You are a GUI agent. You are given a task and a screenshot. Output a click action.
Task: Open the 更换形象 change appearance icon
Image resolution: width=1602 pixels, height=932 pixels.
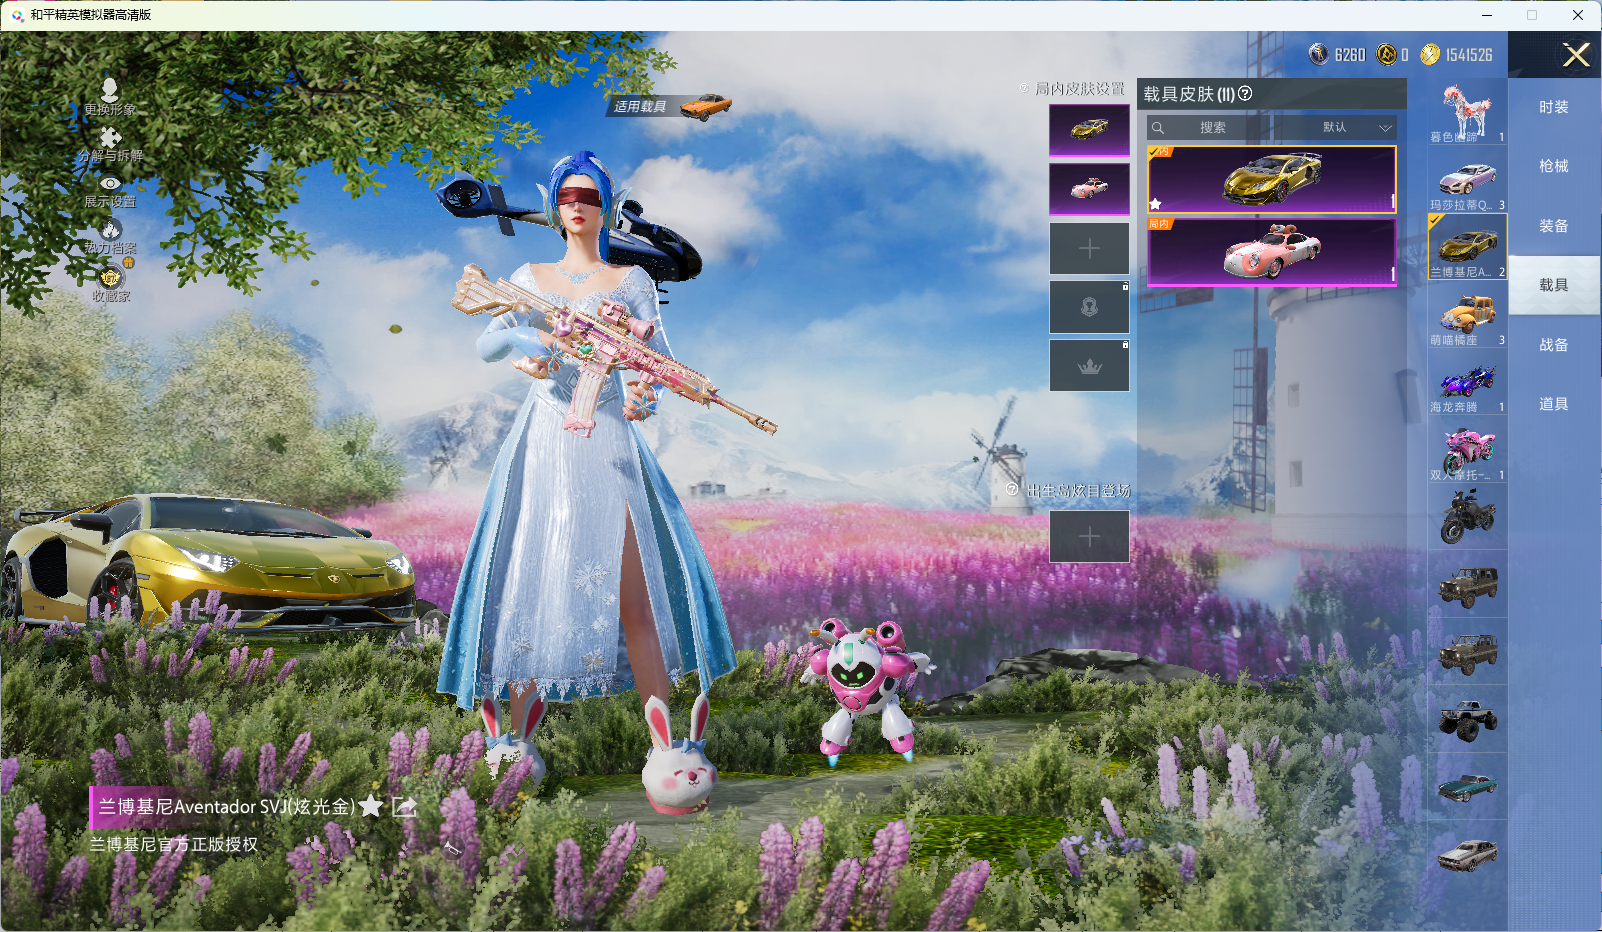pyautogui.click(x=110, y=90)
